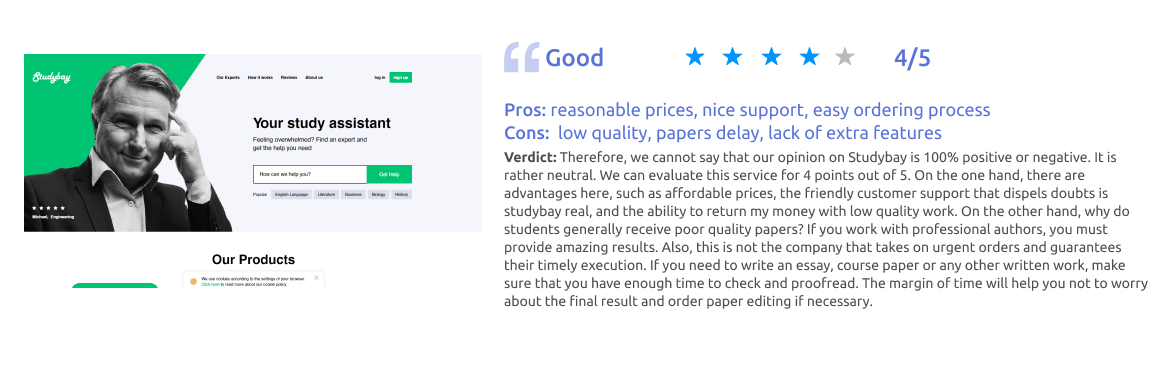Close the cookie notice popup
Image resolution: width=1170 pixels, height=380 pixels.
tap(316, 278)
